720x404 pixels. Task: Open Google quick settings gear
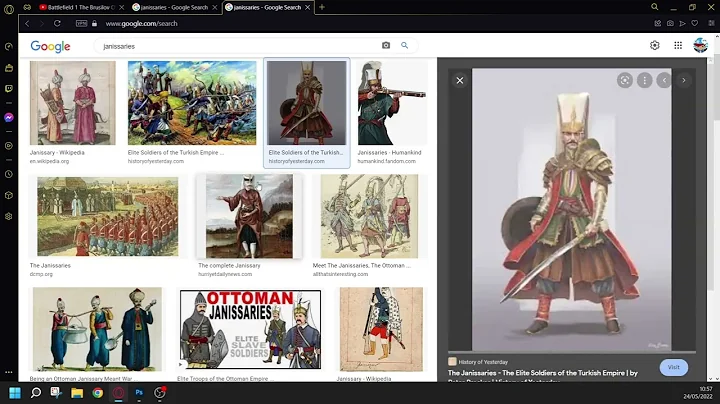pos(655,45)
